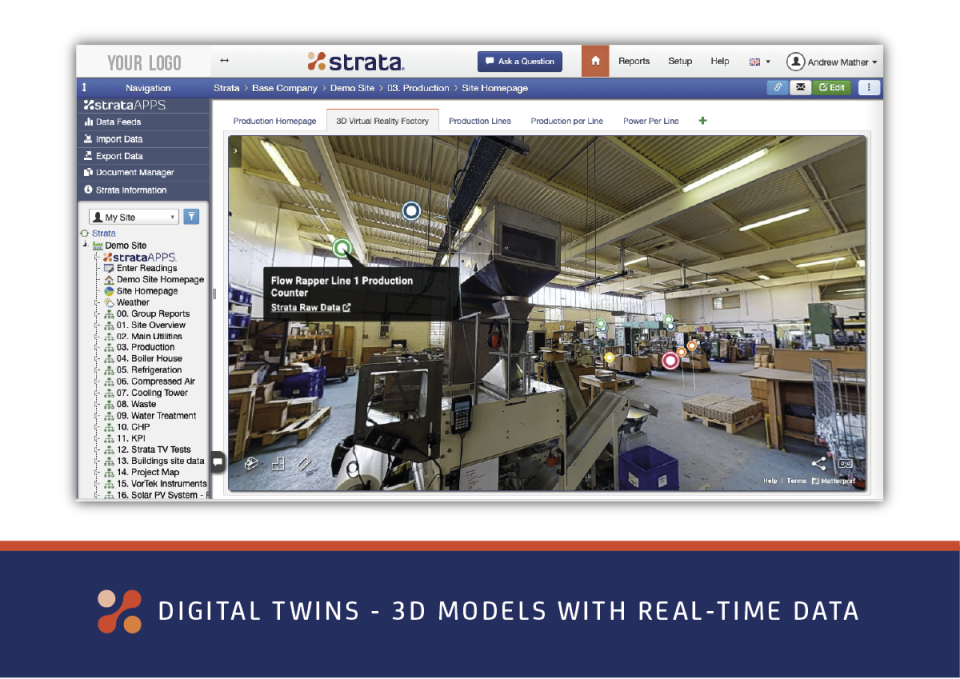Open the Export Data sidebar entry
Viewport: 960px width, 679px height.
pyautogui.click(x=117, y=156)
